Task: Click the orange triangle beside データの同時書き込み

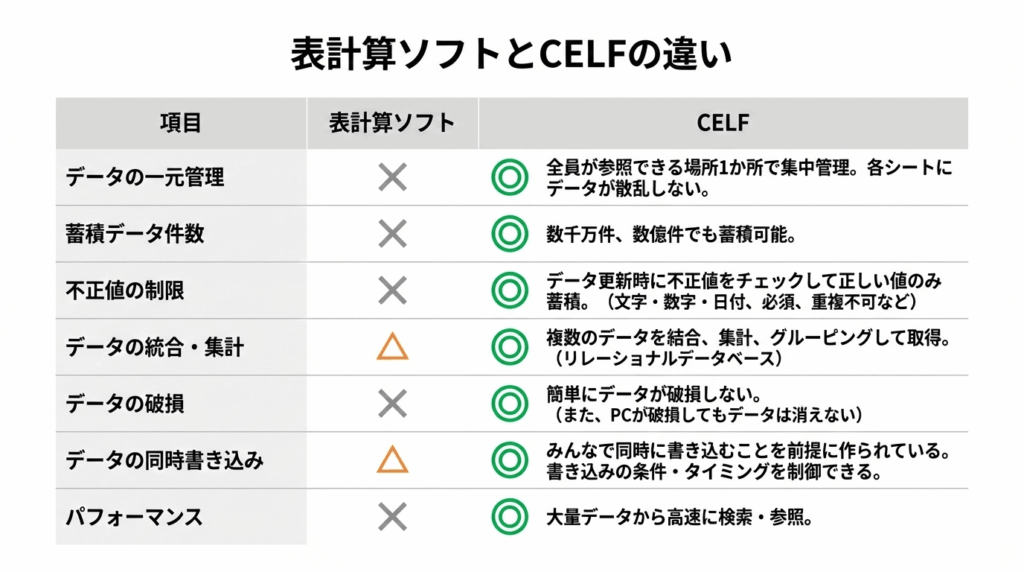Action: click(392, 460)
